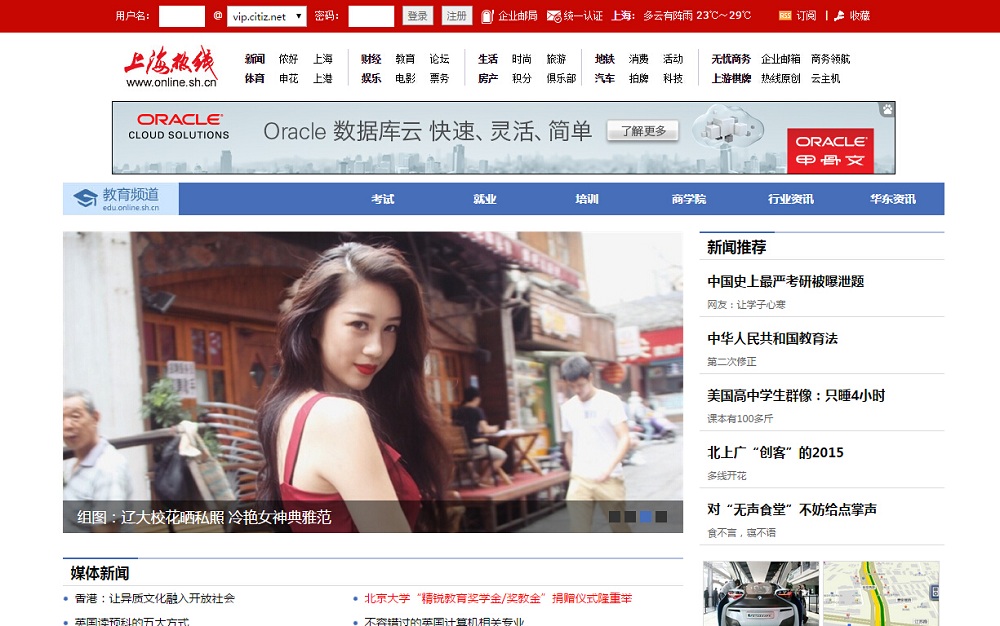The height and width of the screenshot is (626, 1000).
Task: Click the 上港 link
Action: [323, 78]
